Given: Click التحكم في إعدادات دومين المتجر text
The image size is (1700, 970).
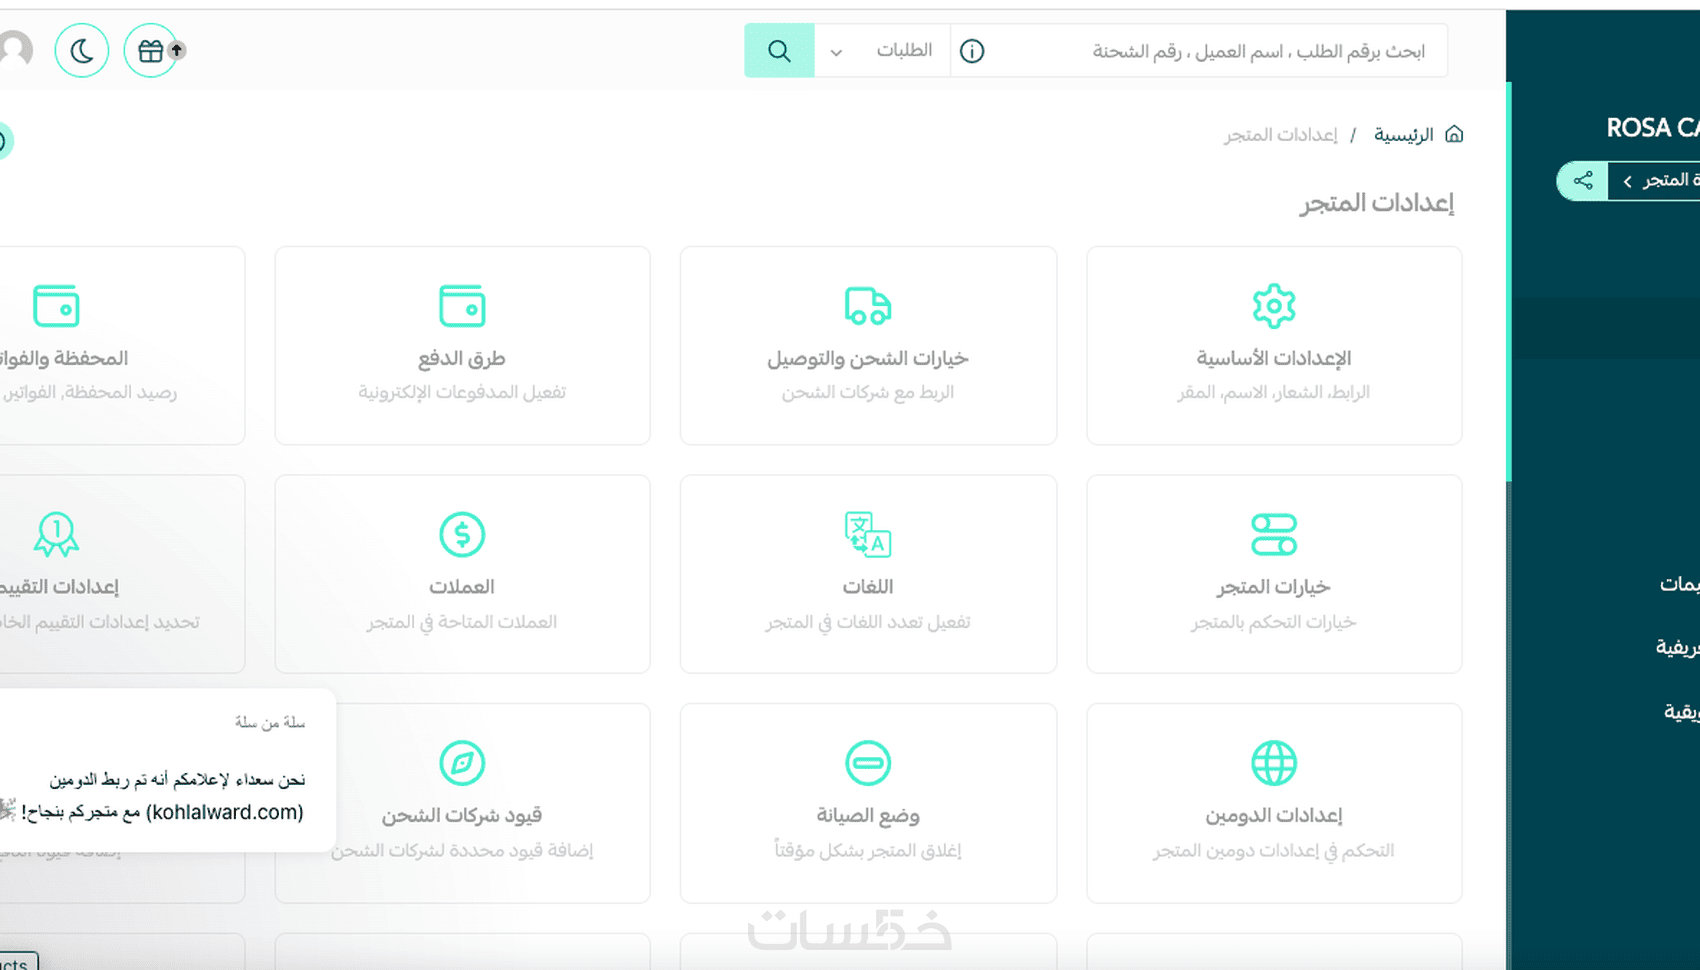Looking at the screenshot, I should 1274,851.
